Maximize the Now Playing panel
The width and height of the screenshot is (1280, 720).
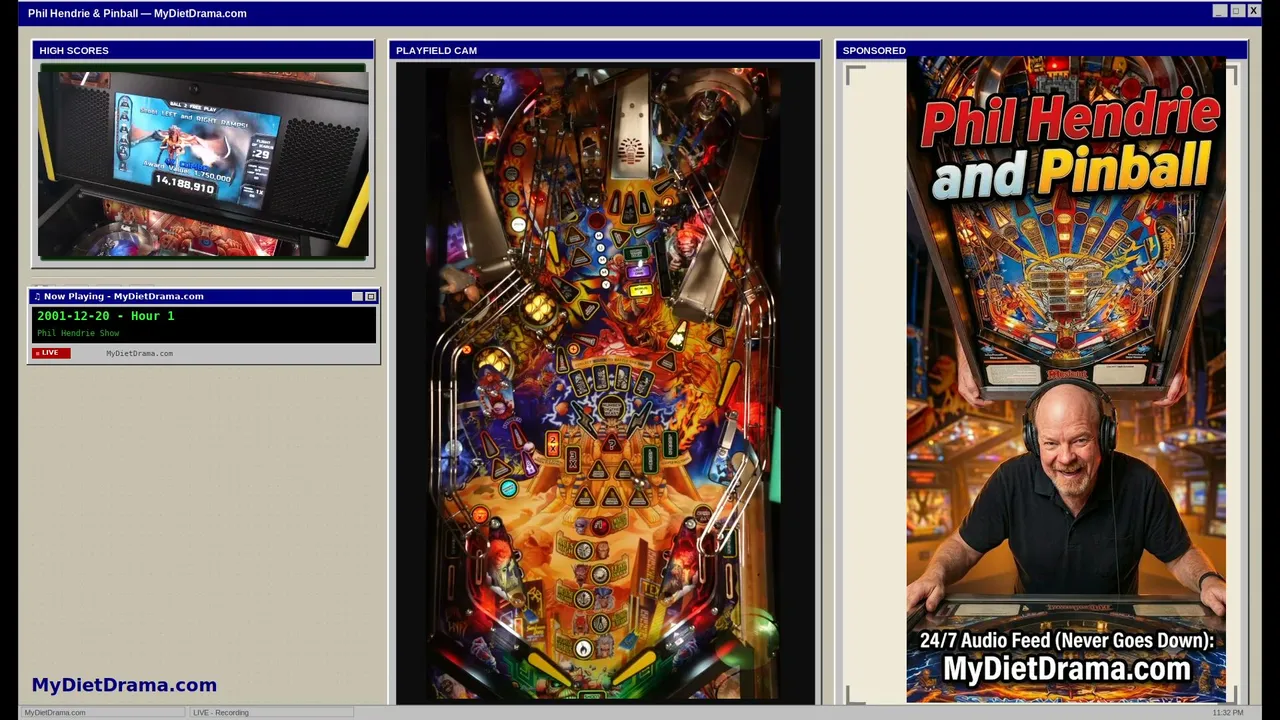coord(370,296)
